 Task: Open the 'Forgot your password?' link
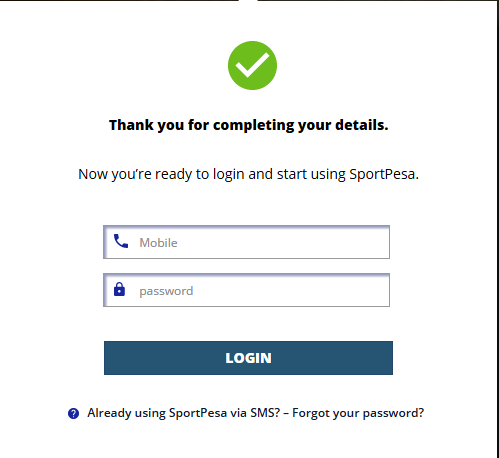pyautogui.click(x=358, y=413)
